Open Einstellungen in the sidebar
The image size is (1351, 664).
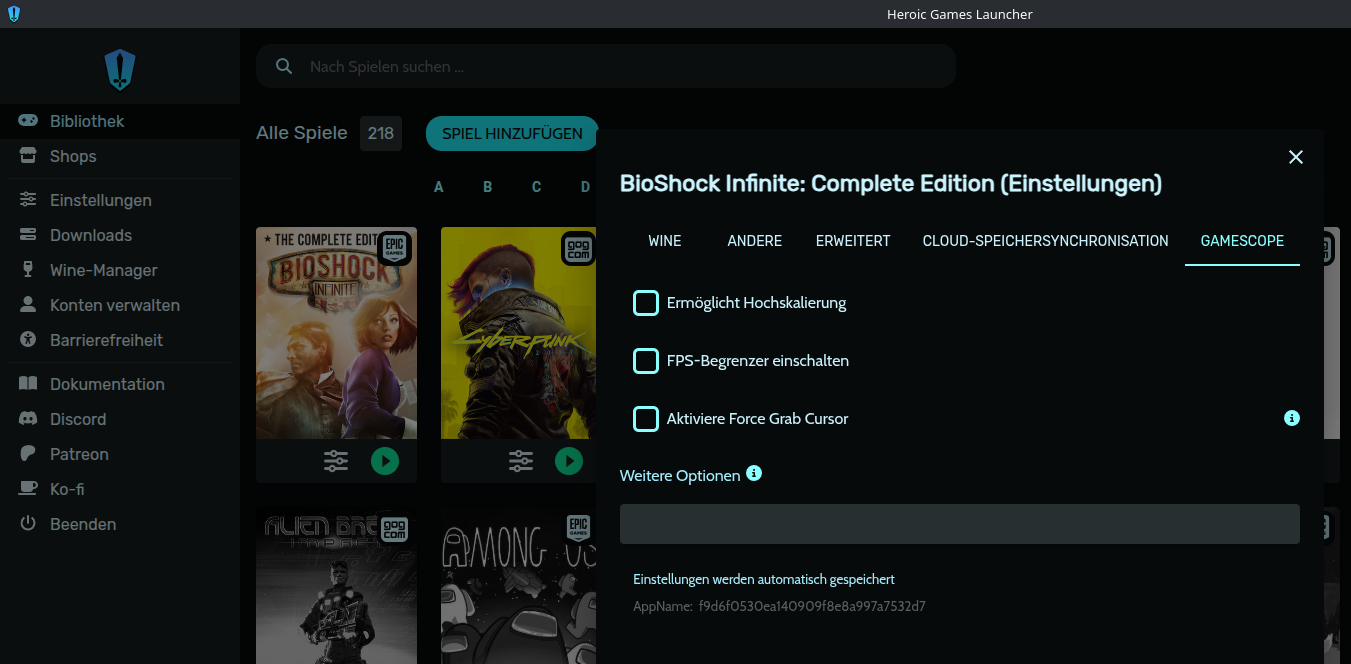[x=120, y=200]
